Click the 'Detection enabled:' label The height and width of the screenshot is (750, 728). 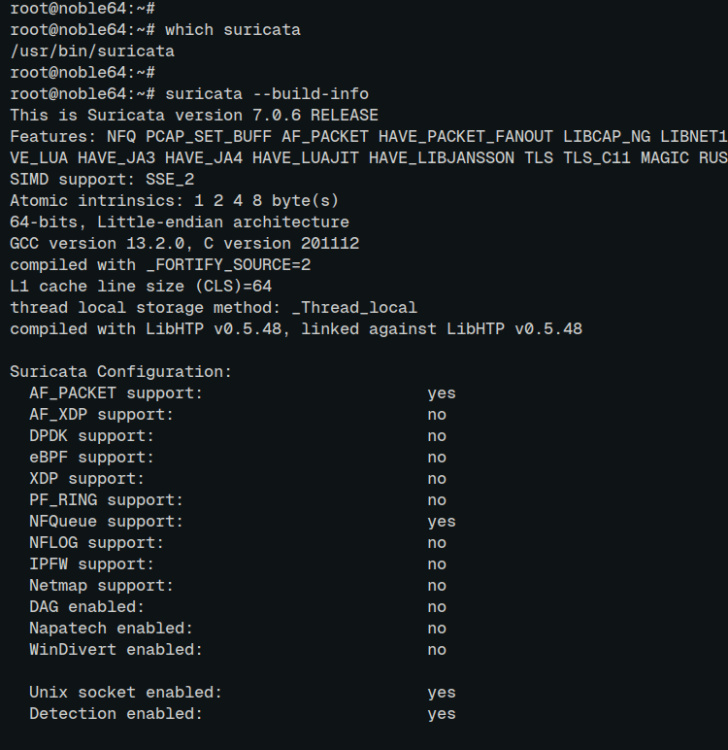click(116, 714)
